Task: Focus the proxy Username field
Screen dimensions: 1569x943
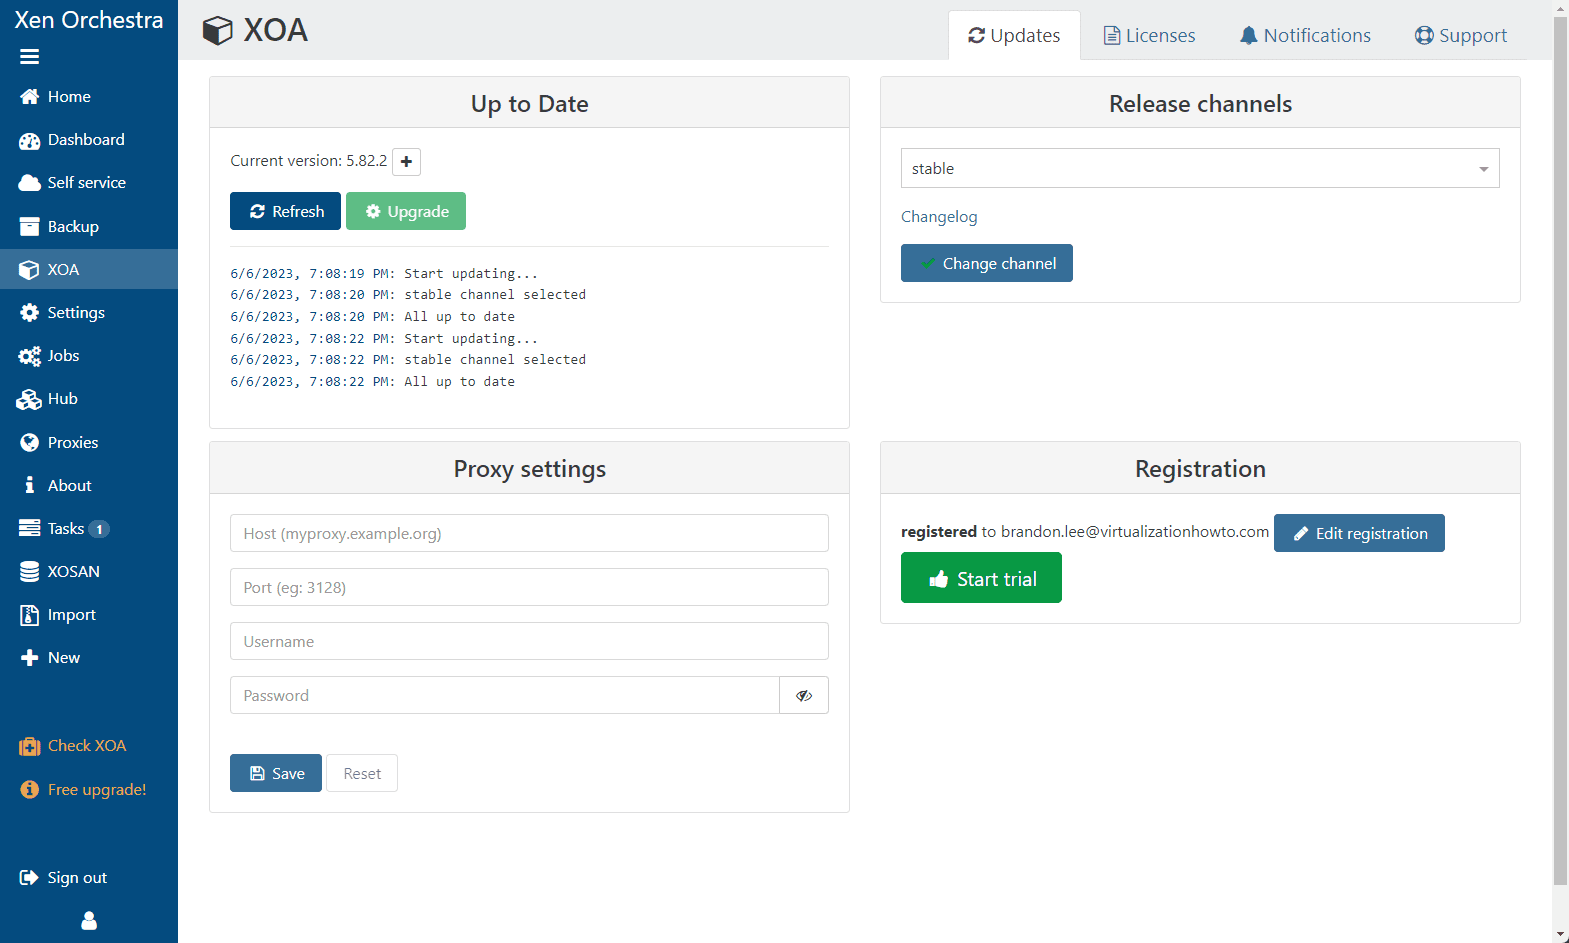Action: (x=529, y=641)
